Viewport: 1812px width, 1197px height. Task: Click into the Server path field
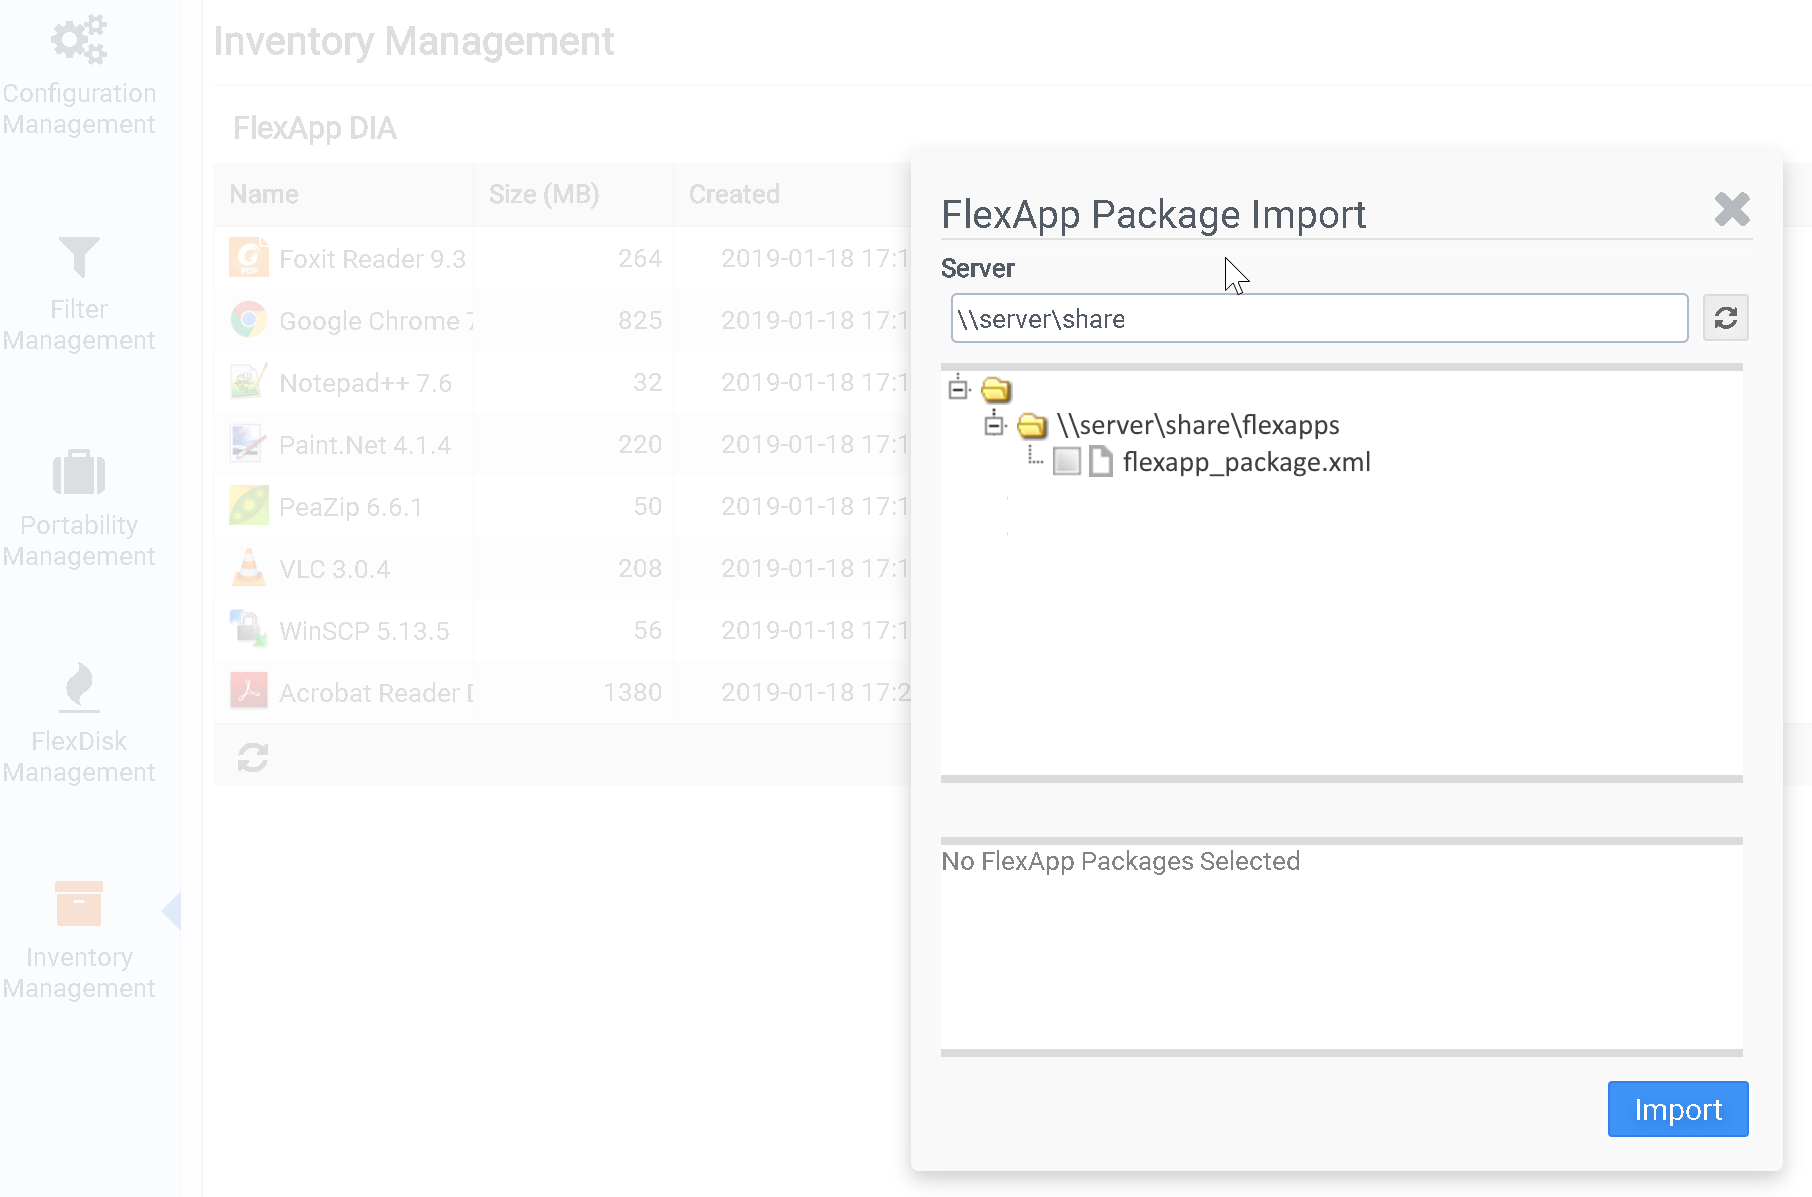coord(1318,318)
